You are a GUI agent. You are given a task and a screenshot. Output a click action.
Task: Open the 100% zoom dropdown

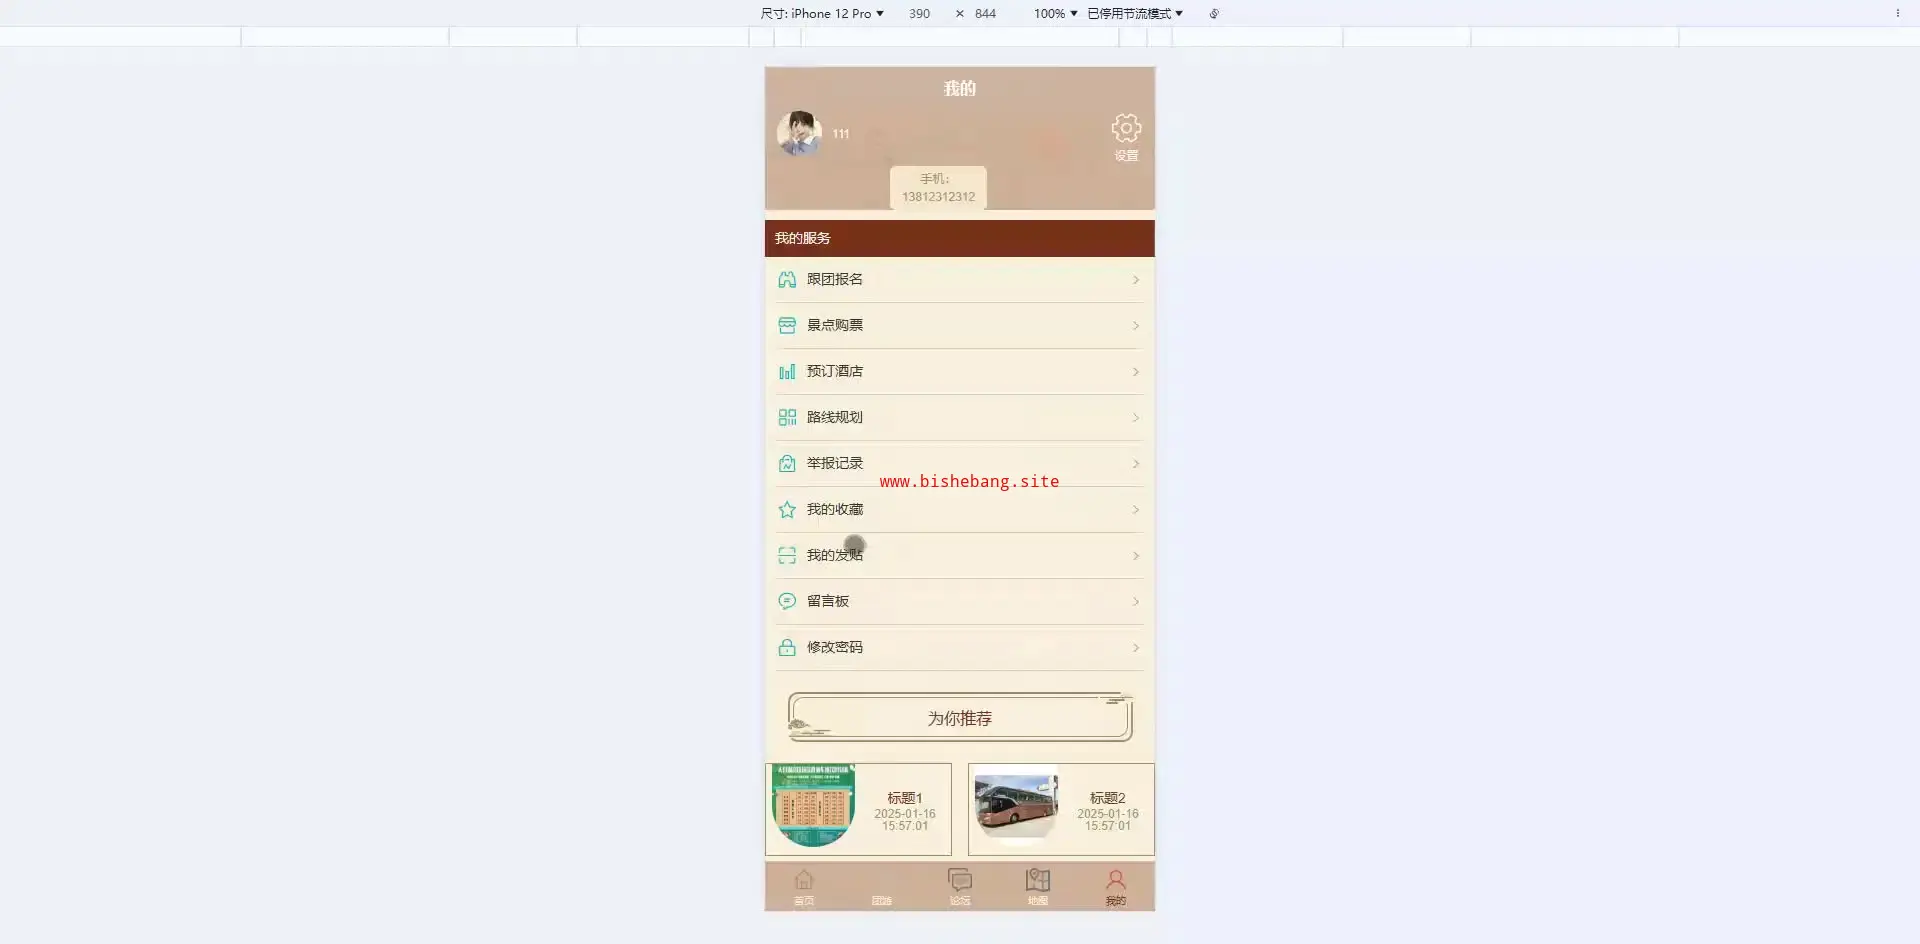pos(1055,14)
